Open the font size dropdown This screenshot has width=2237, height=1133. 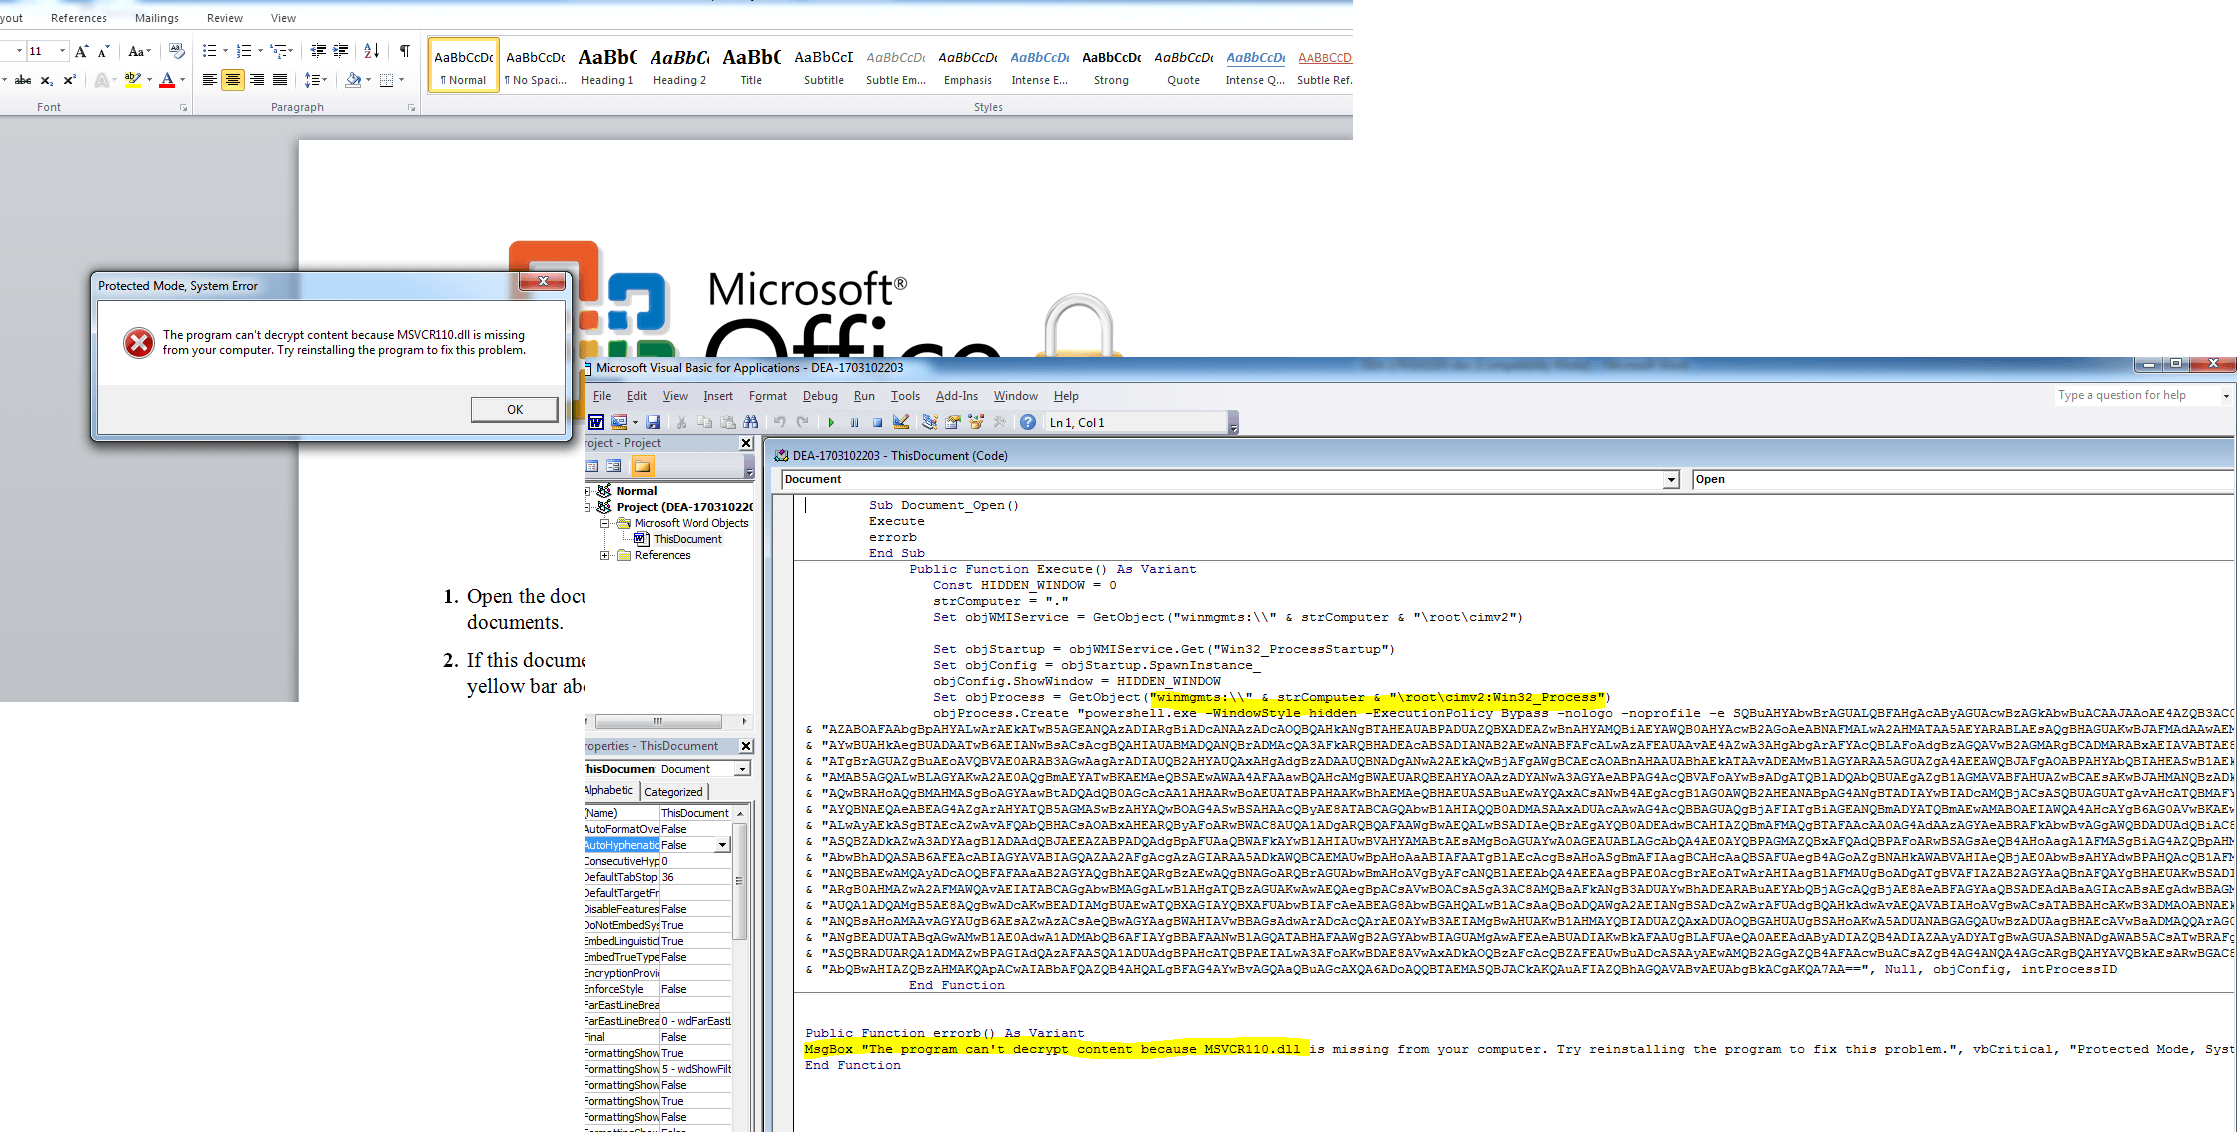click(x=62, y=51)
